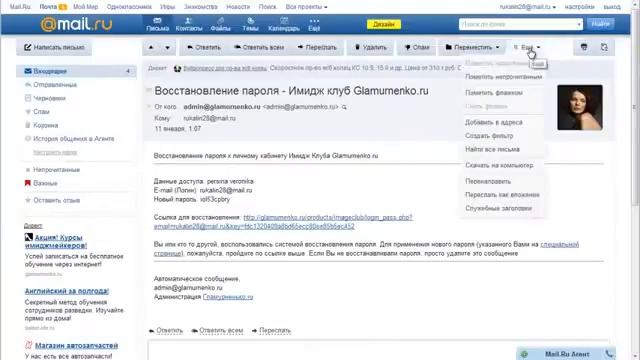Viewport: 640px width, 360px height.
Task: Select Переслать как вложение from menu
Action: (x=502, y=195)
